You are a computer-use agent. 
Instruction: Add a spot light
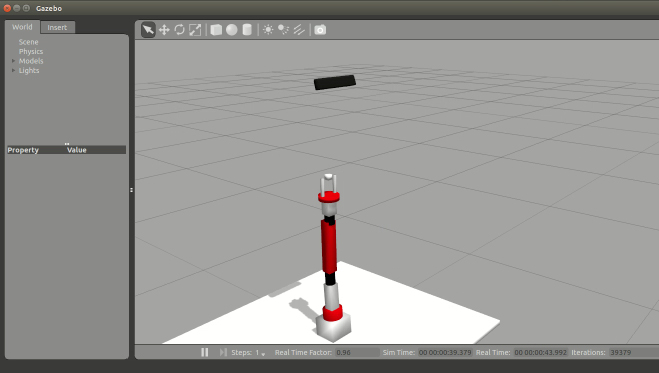pyautogui.click(x=283, y=30)
